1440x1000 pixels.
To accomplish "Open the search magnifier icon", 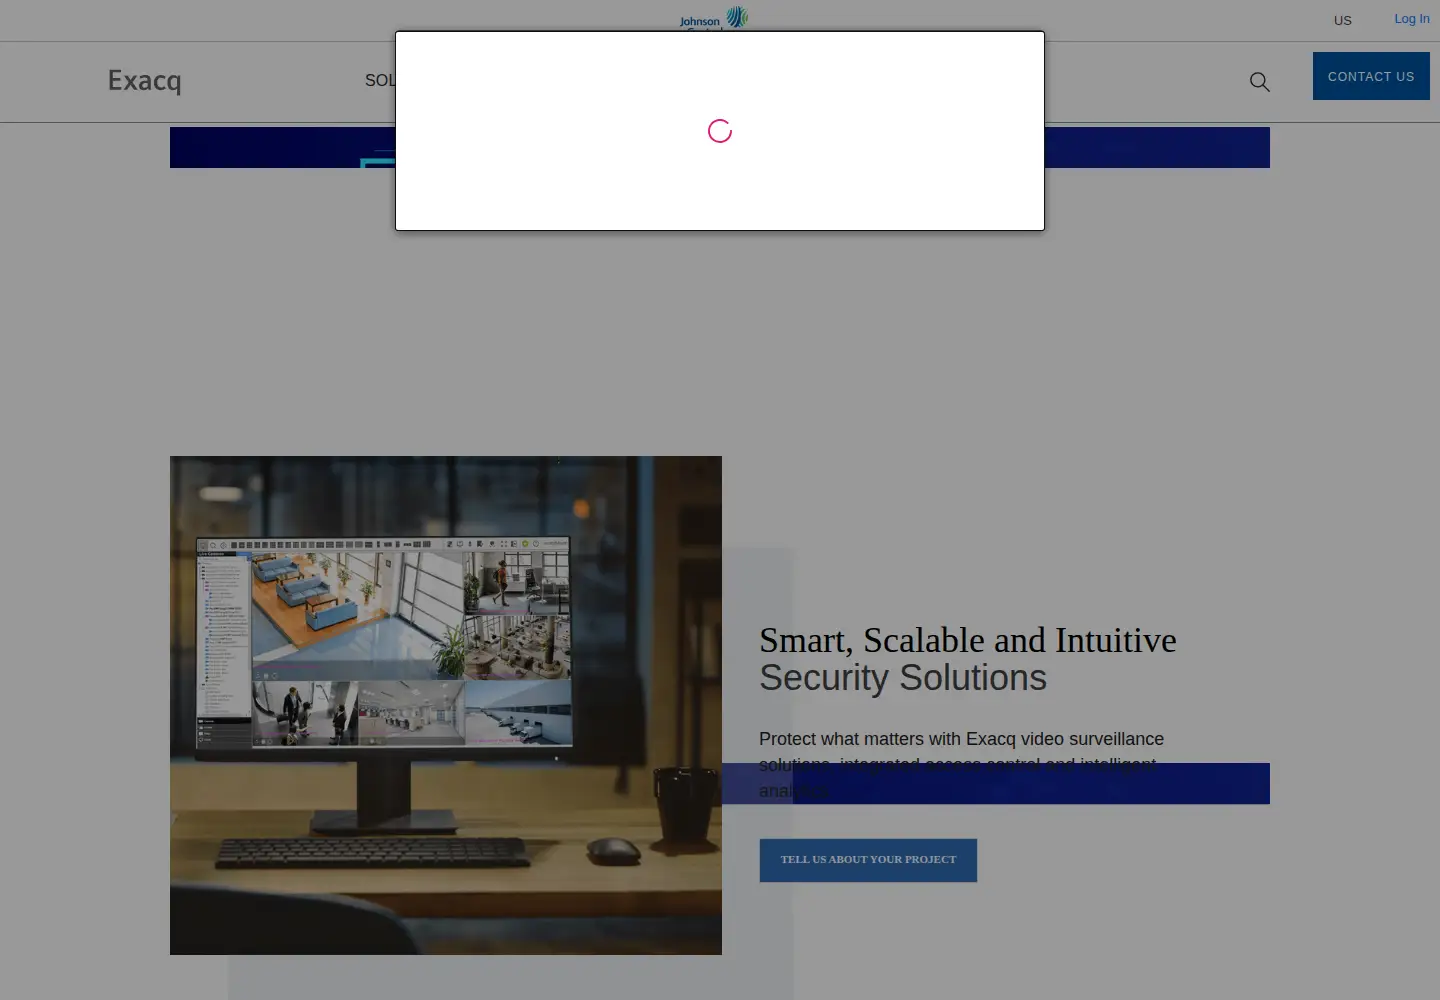I will [x=1260, y=82].
